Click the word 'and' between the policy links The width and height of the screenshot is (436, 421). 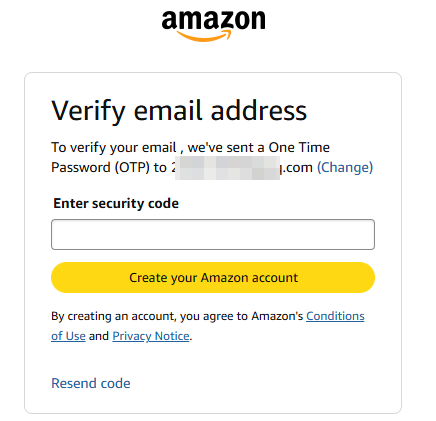pyautogui.click(x=99, y=336)
